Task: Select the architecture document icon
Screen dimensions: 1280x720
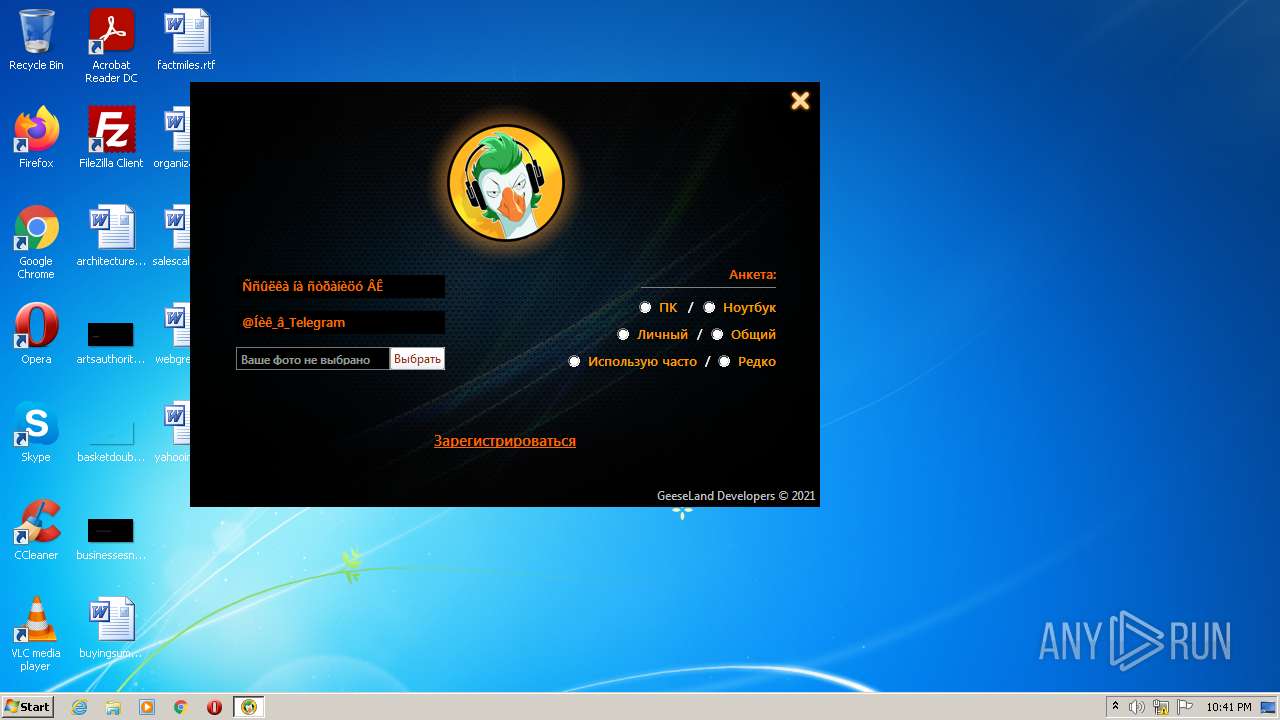Action: point(111,236)
